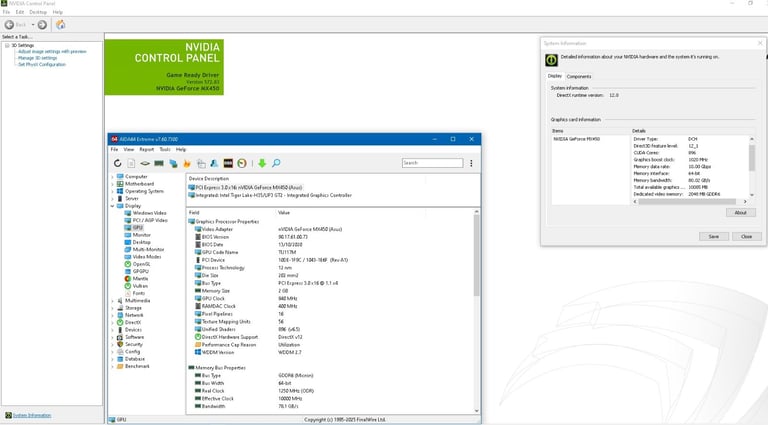The height and width of the screenshot is (425, 768).
Task: Click the green download arrow update icon
Action: point(262,164)
